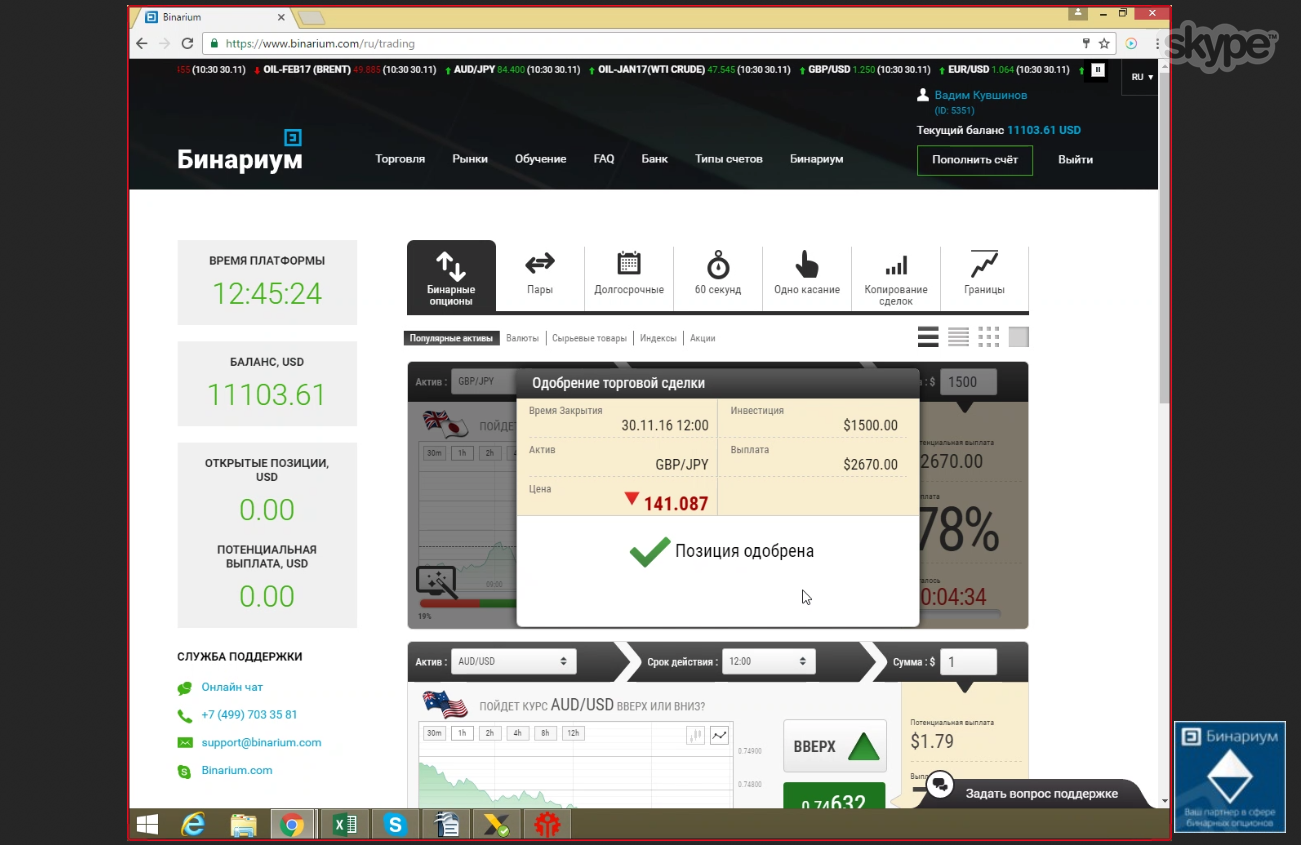Click Задать вопрос поддержке
The image size is (1301, 845).
point(1041,794)
